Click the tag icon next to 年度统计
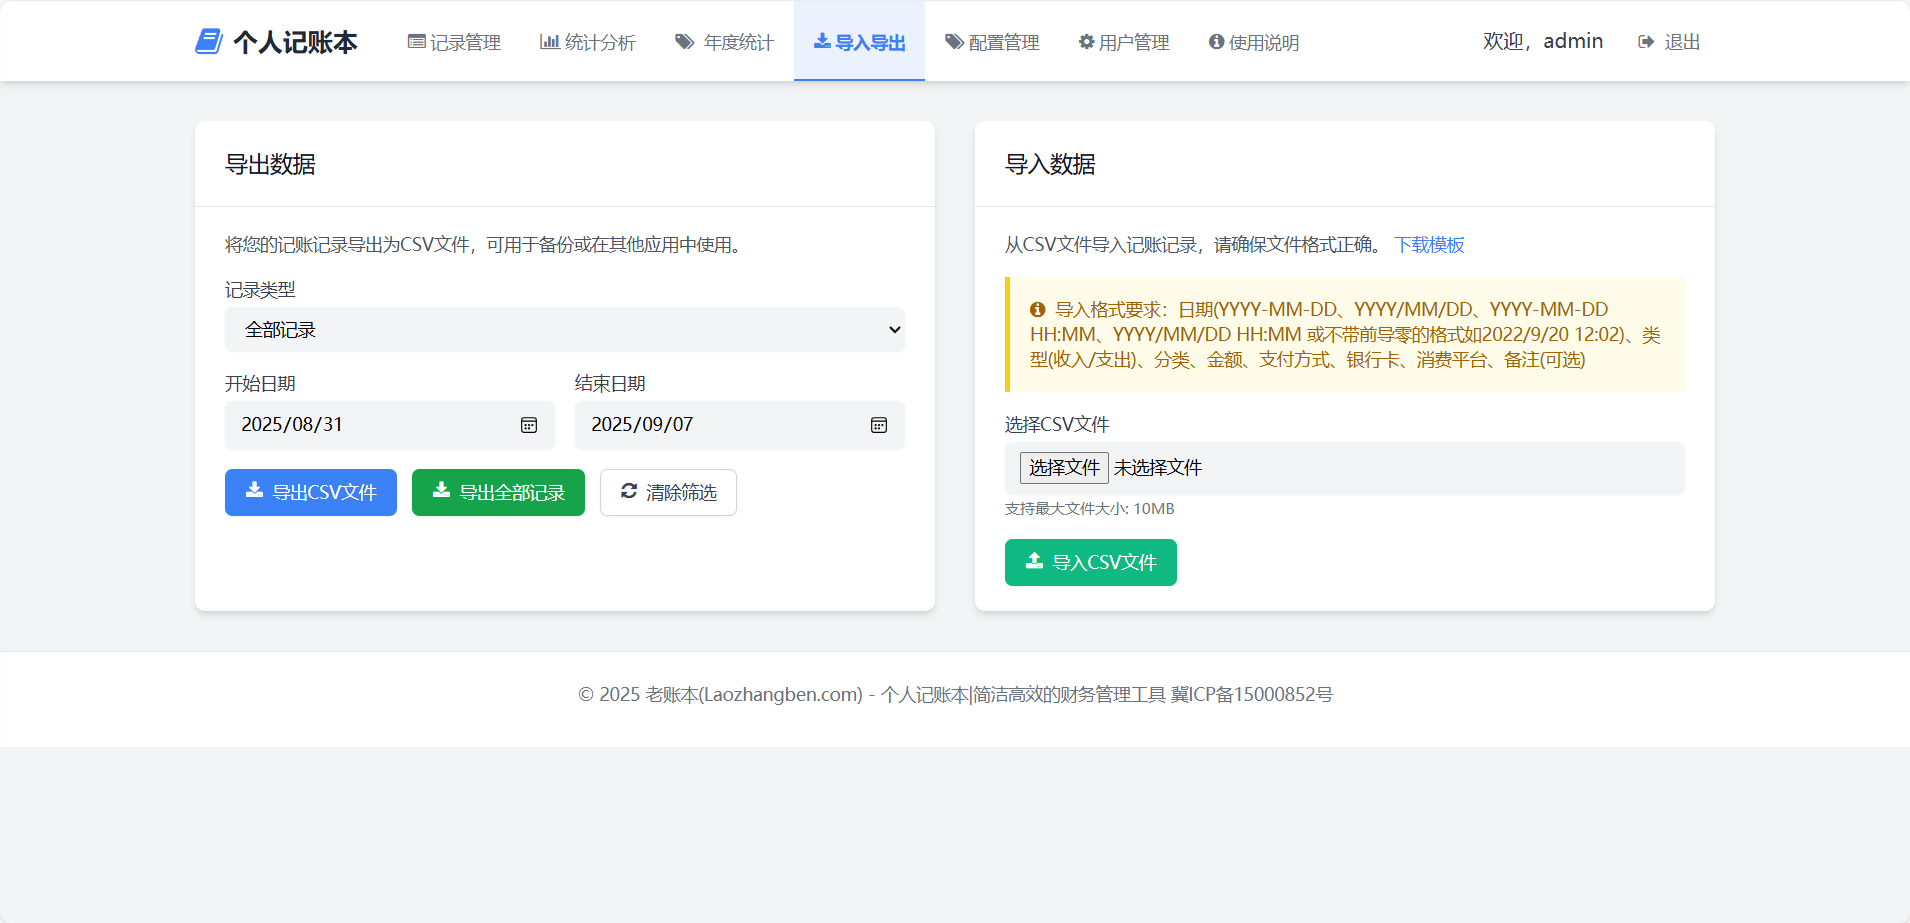Image resolution: width=1910 pixels, height=923 pixels. click(x=684, y=42)
